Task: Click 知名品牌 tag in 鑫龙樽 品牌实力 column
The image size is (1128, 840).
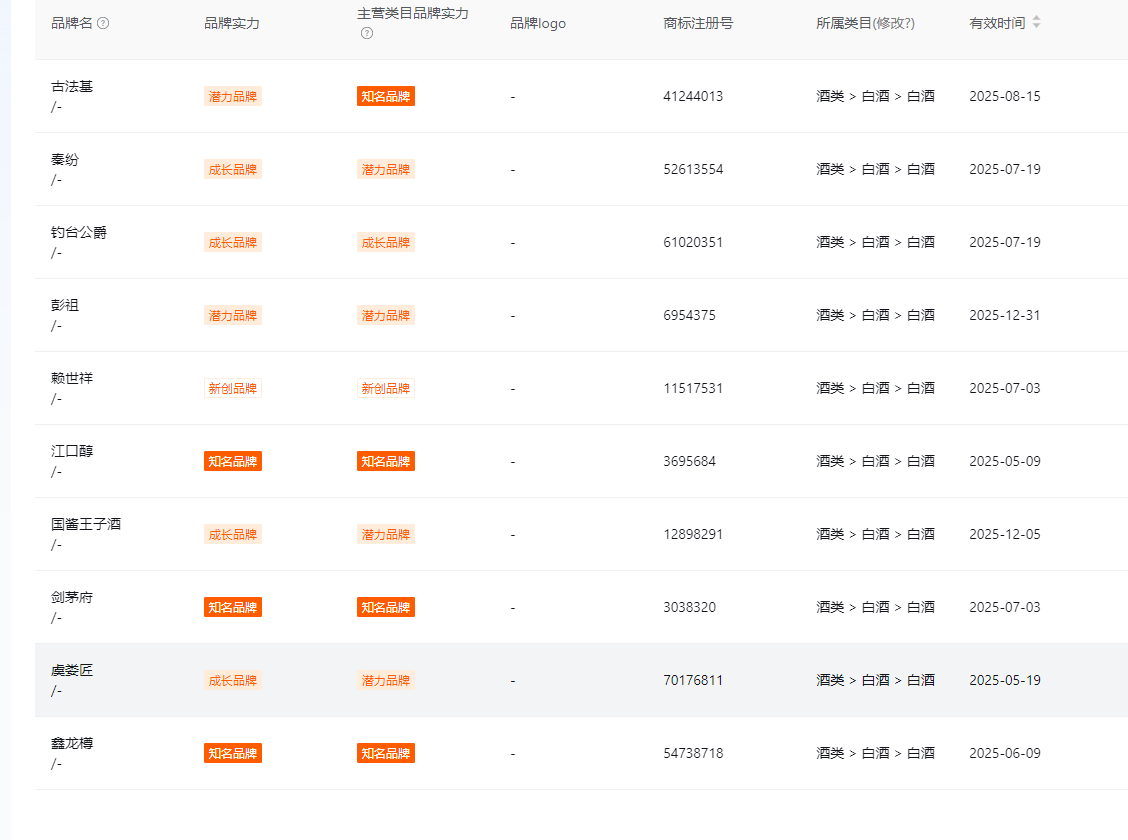Action: tap(232, 753)
